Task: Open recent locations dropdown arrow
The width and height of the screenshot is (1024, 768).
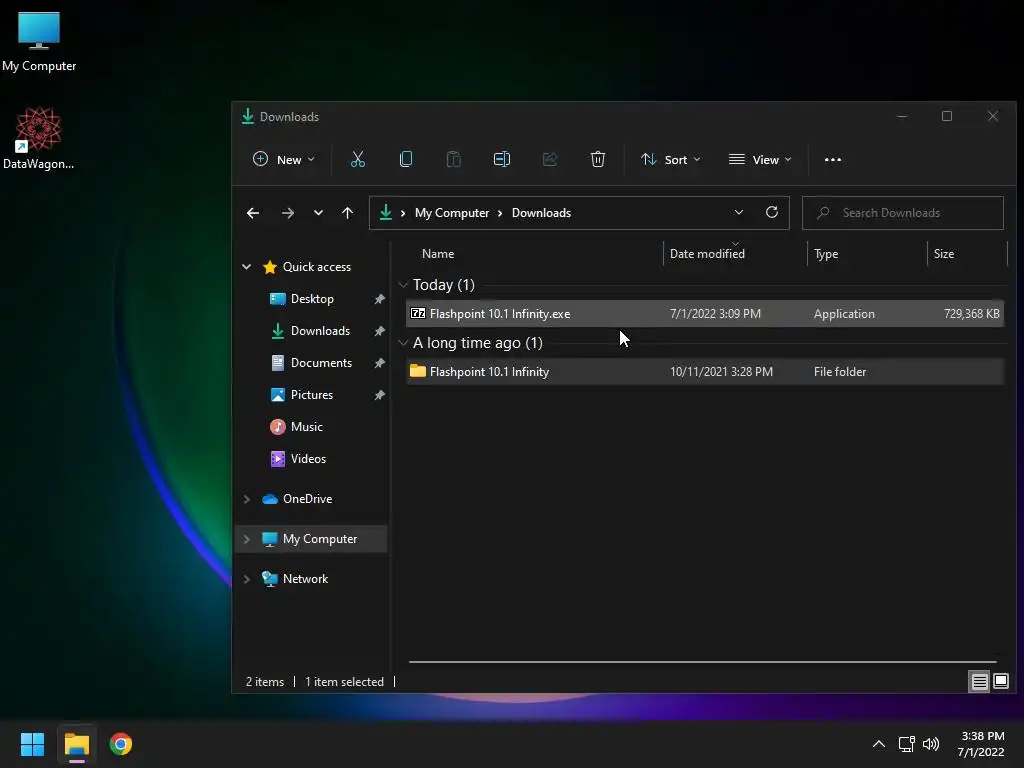Action: coord(318,213)
